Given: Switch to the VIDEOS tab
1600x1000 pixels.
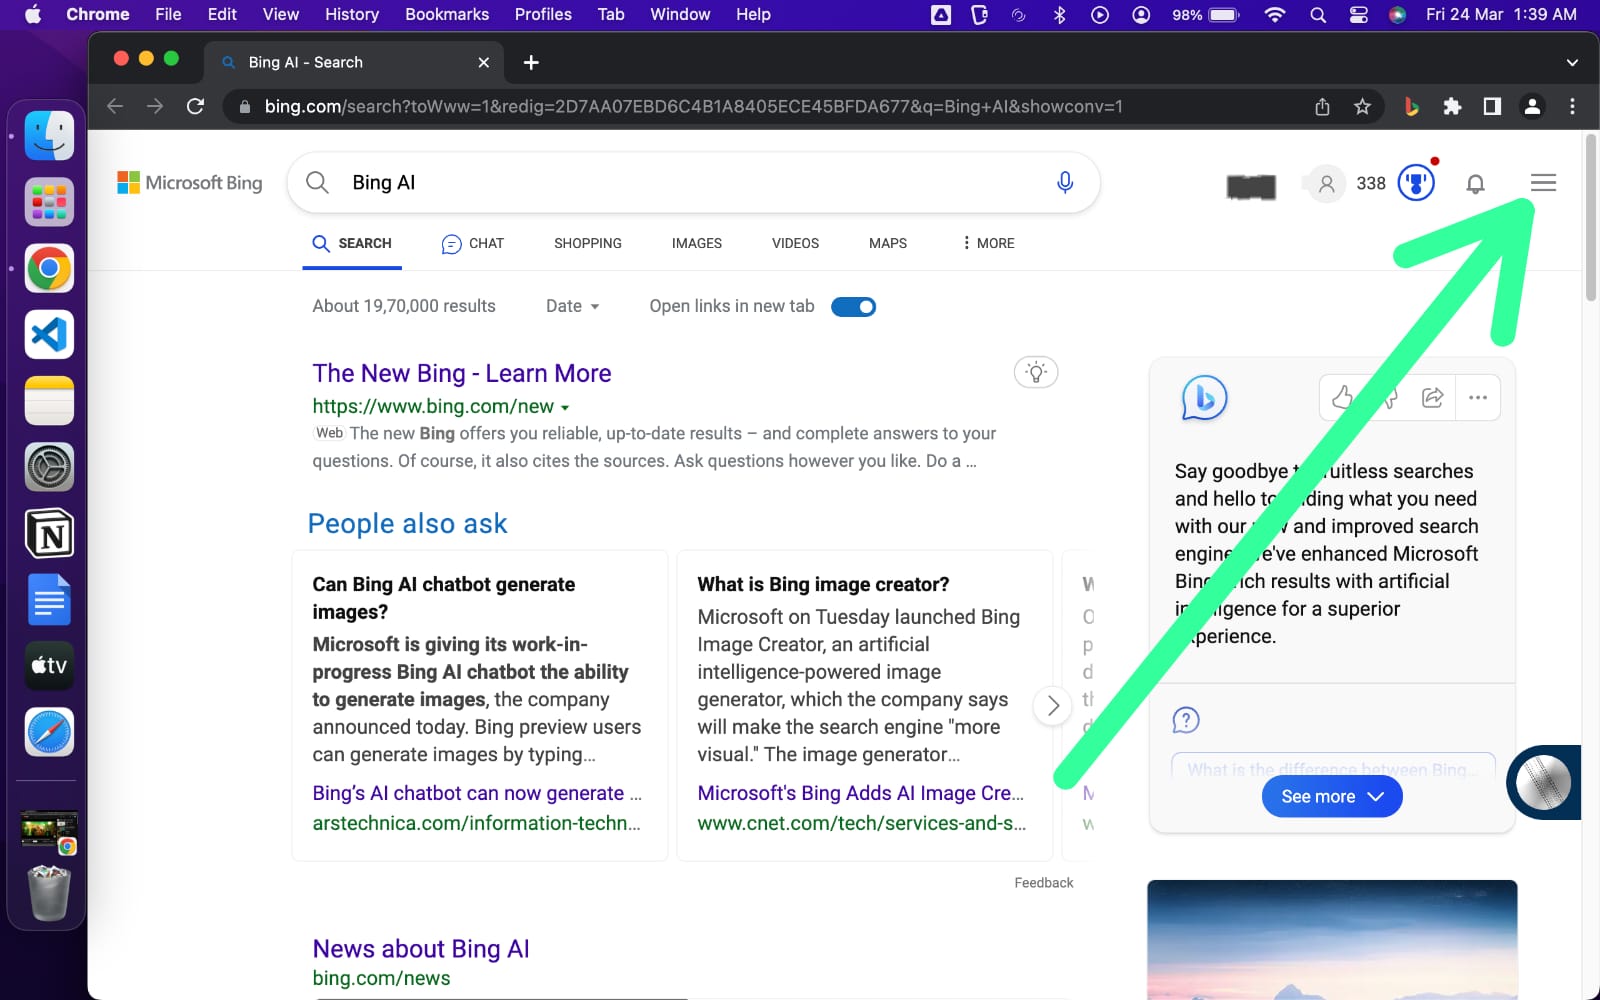Looking at the screenshot, I should (795, 243).
